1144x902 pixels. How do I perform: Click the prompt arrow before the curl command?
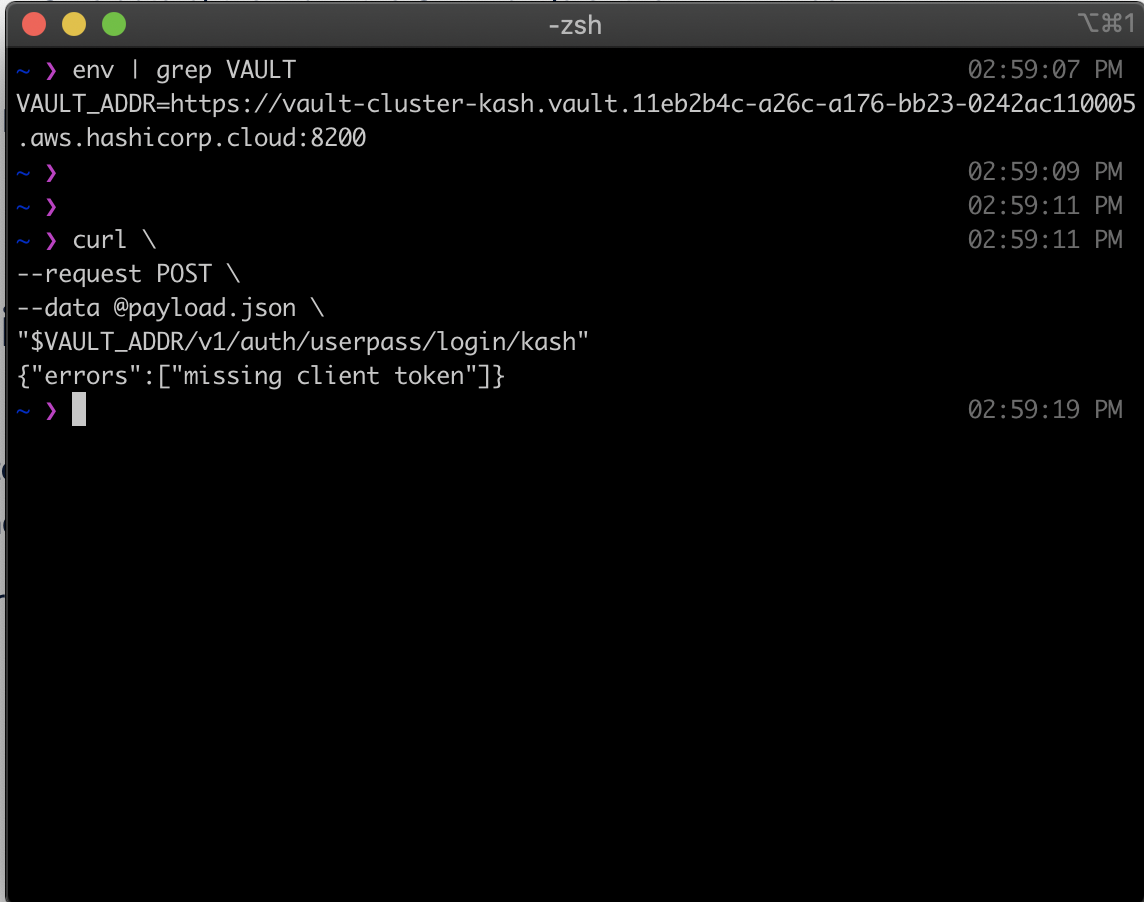(51, 240)
